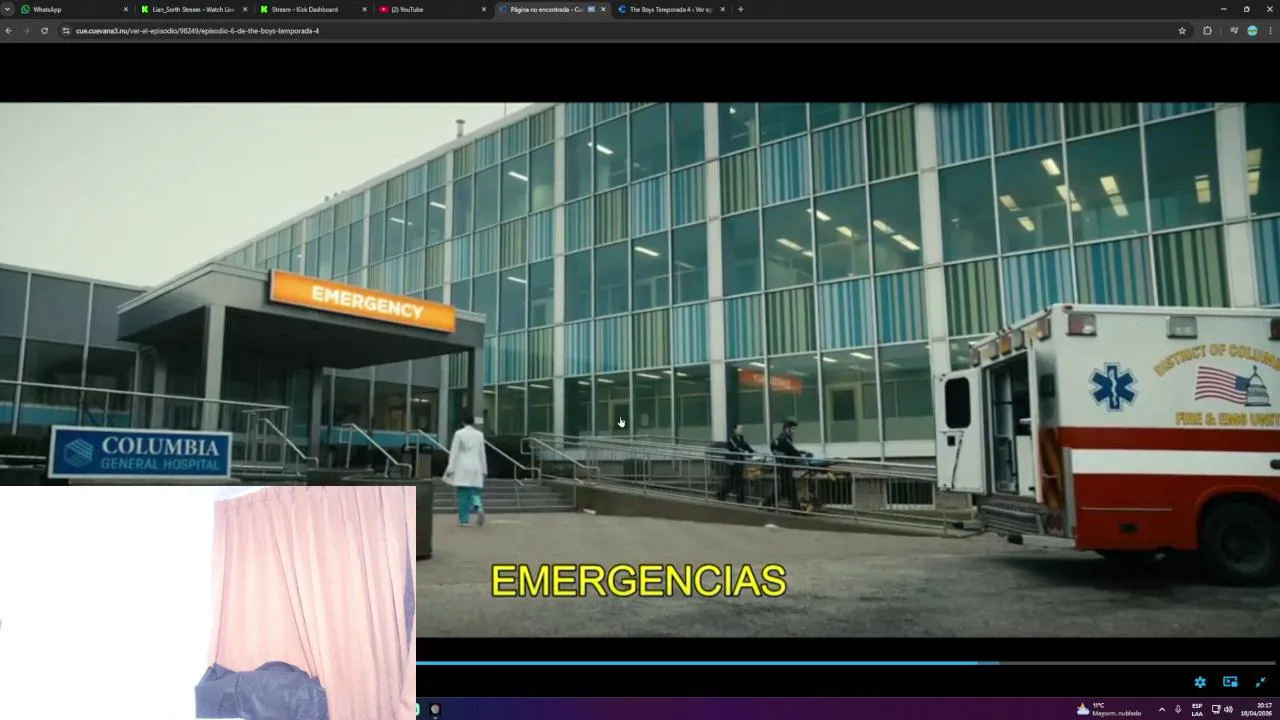Bookmark this page with the star
Viewport: 1280px width, 720px height.
[x=1182, y=31]
